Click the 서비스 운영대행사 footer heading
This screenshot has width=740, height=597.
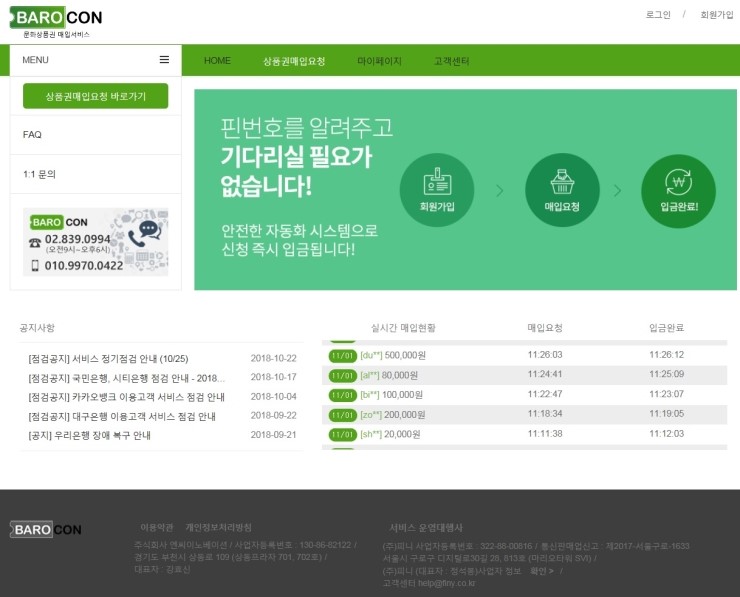pos(426,528)
